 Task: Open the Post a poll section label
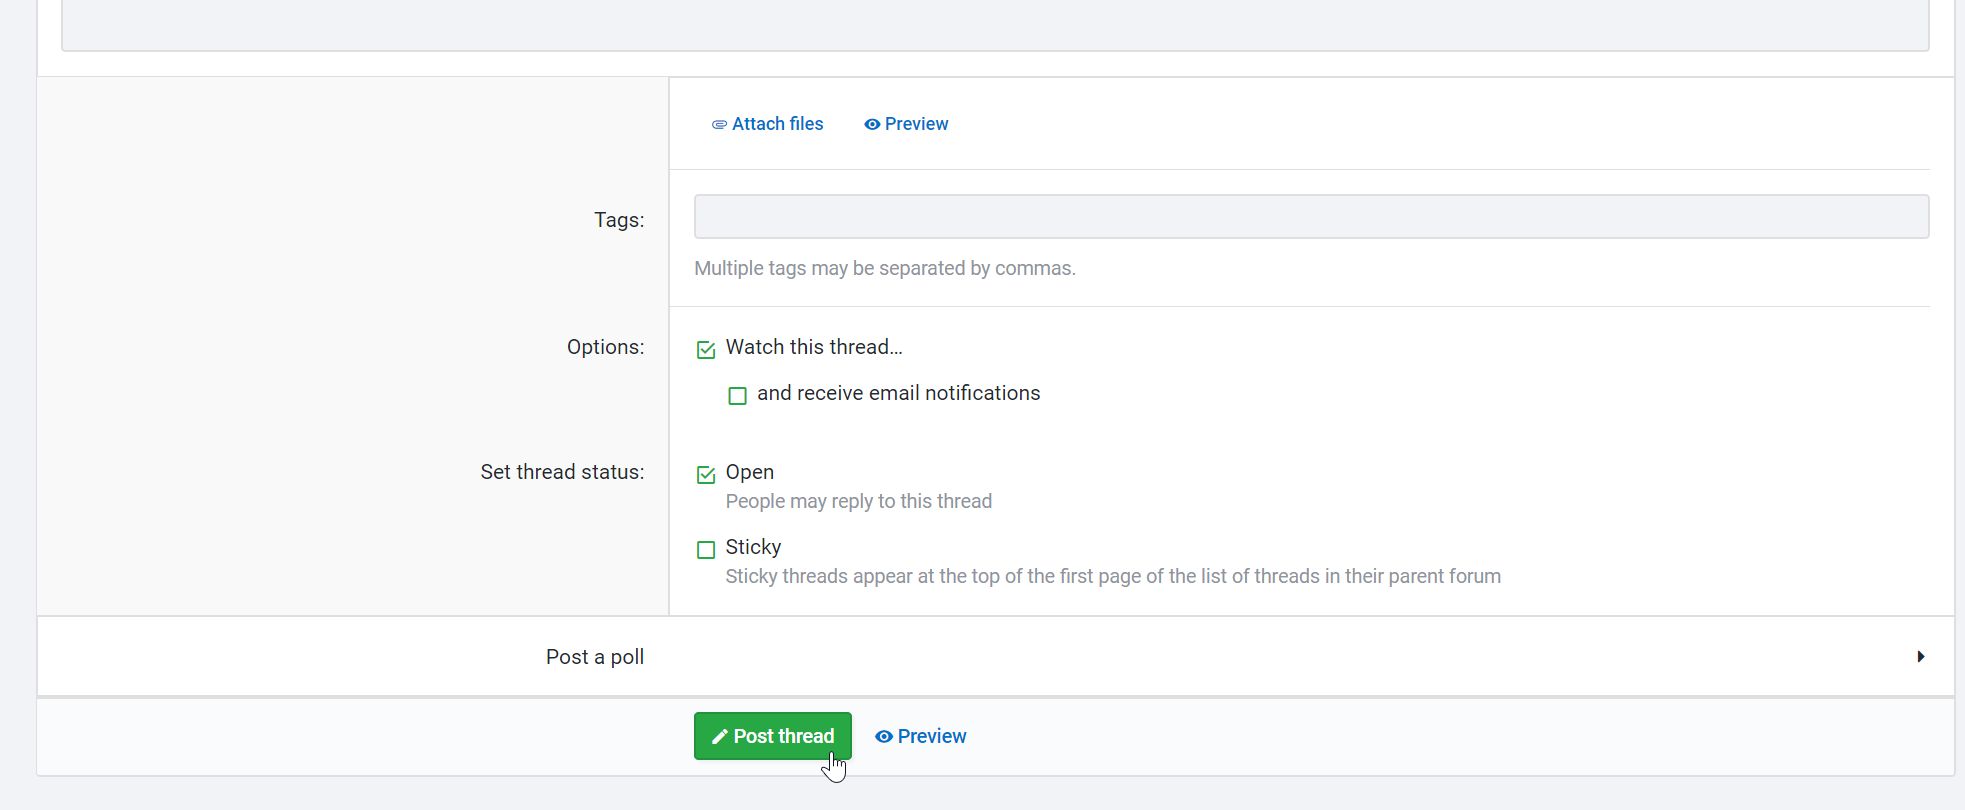(x=594, y=657)
